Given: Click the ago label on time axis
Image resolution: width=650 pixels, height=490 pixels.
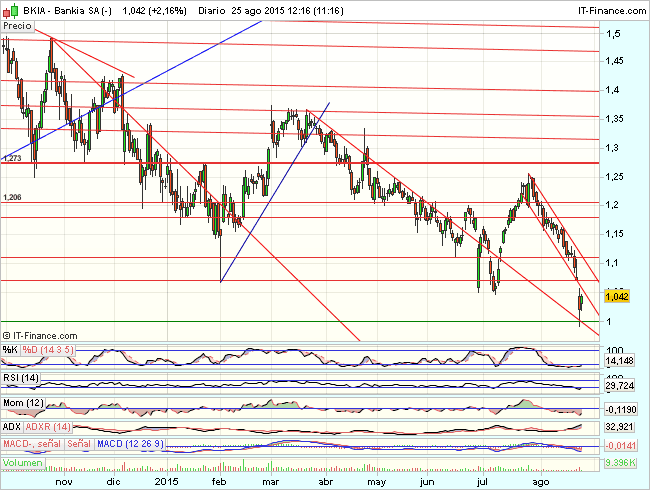Looking at the screenshot, I should pos(541,482).
